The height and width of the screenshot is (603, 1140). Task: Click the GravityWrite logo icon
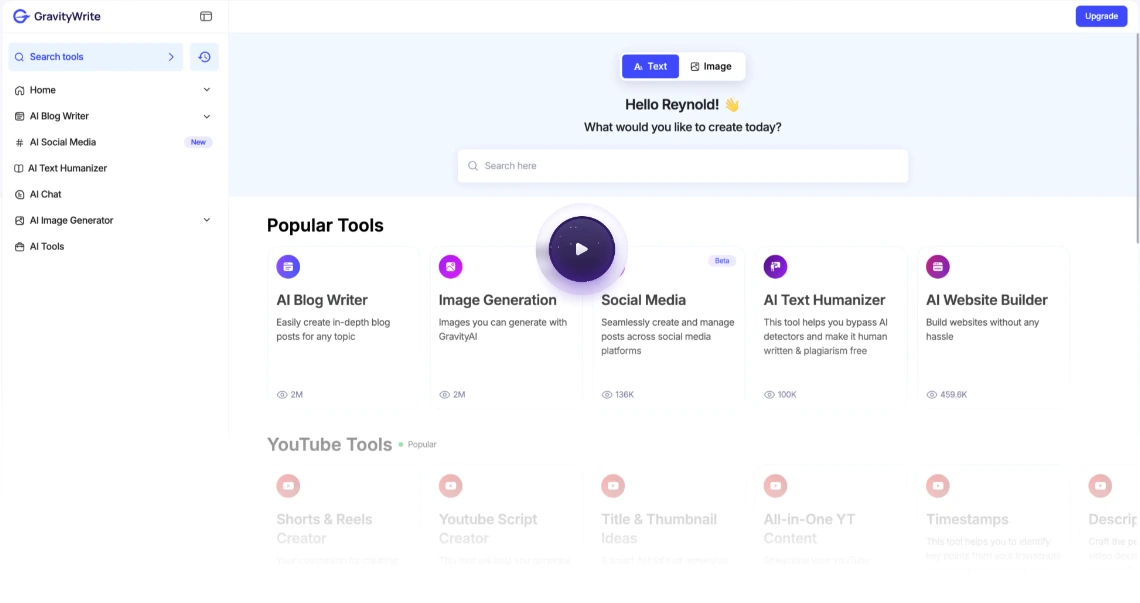click(21, 16)
